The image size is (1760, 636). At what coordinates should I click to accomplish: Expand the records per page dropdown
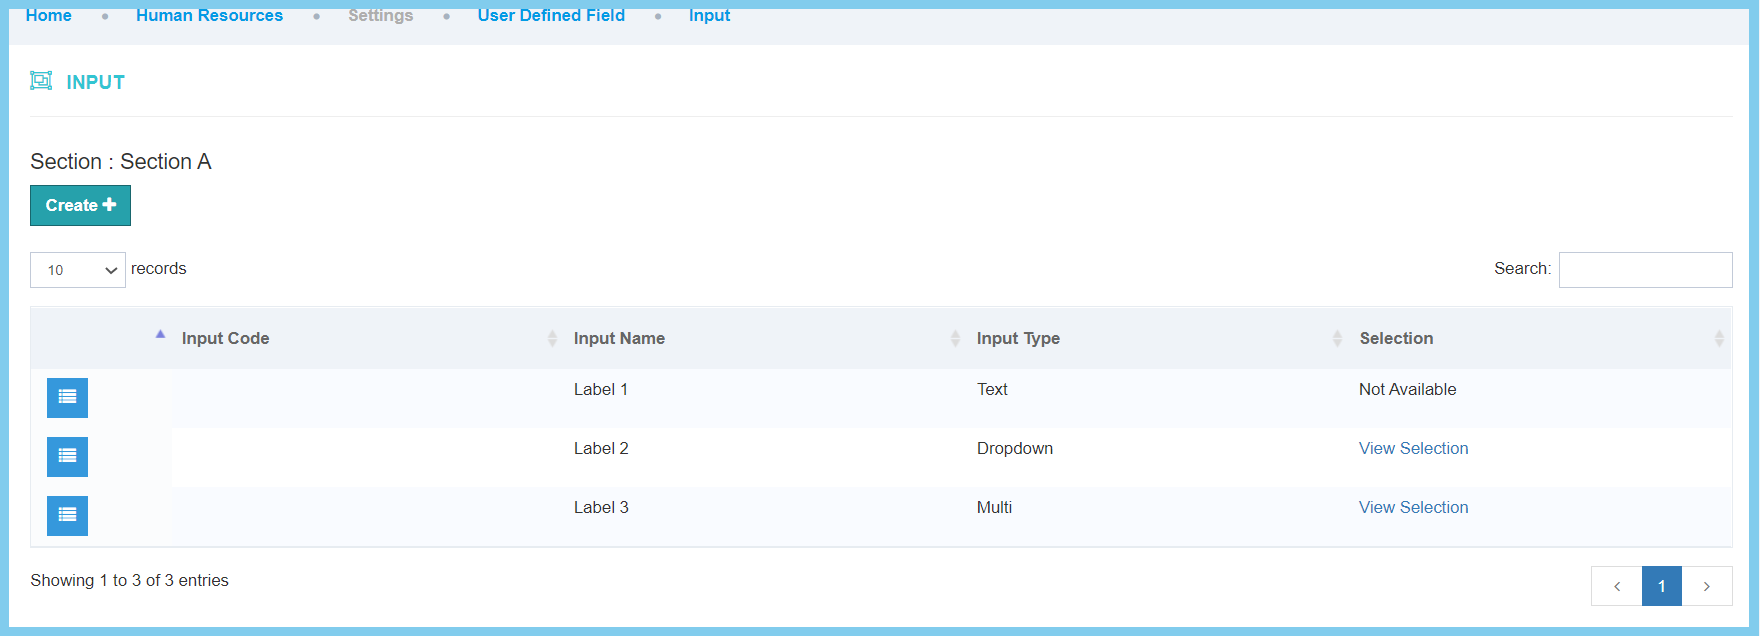[78, 270]
